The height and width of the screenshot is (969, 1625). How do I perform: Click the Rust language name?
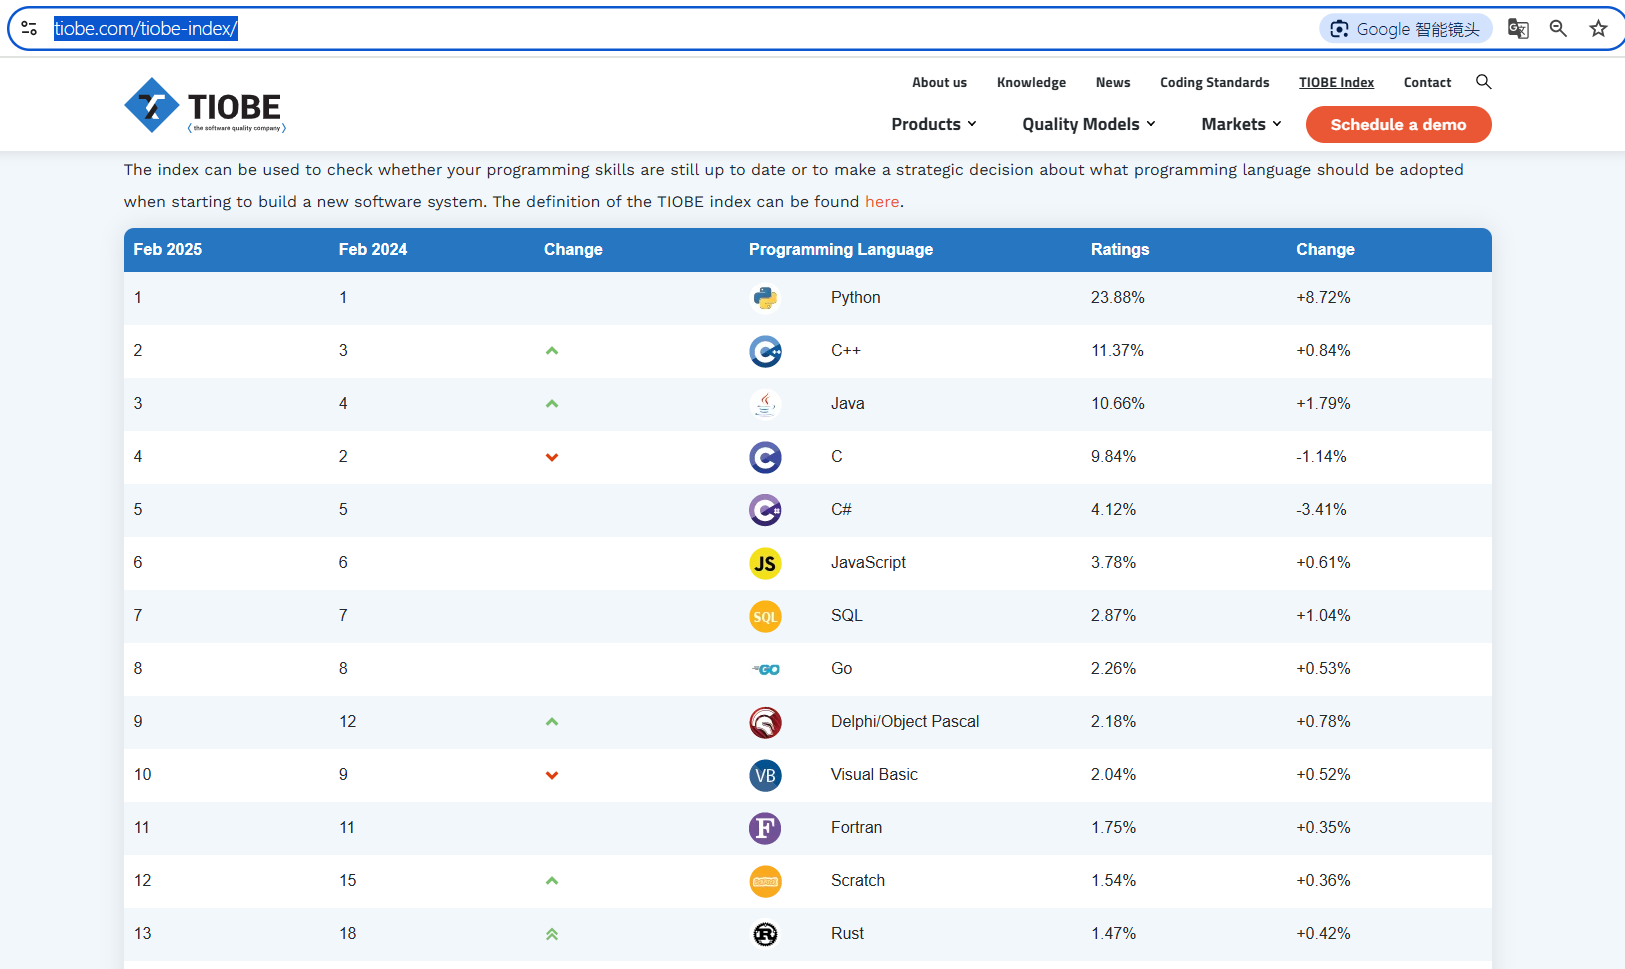pyautogui.click(x=847, y=934)
